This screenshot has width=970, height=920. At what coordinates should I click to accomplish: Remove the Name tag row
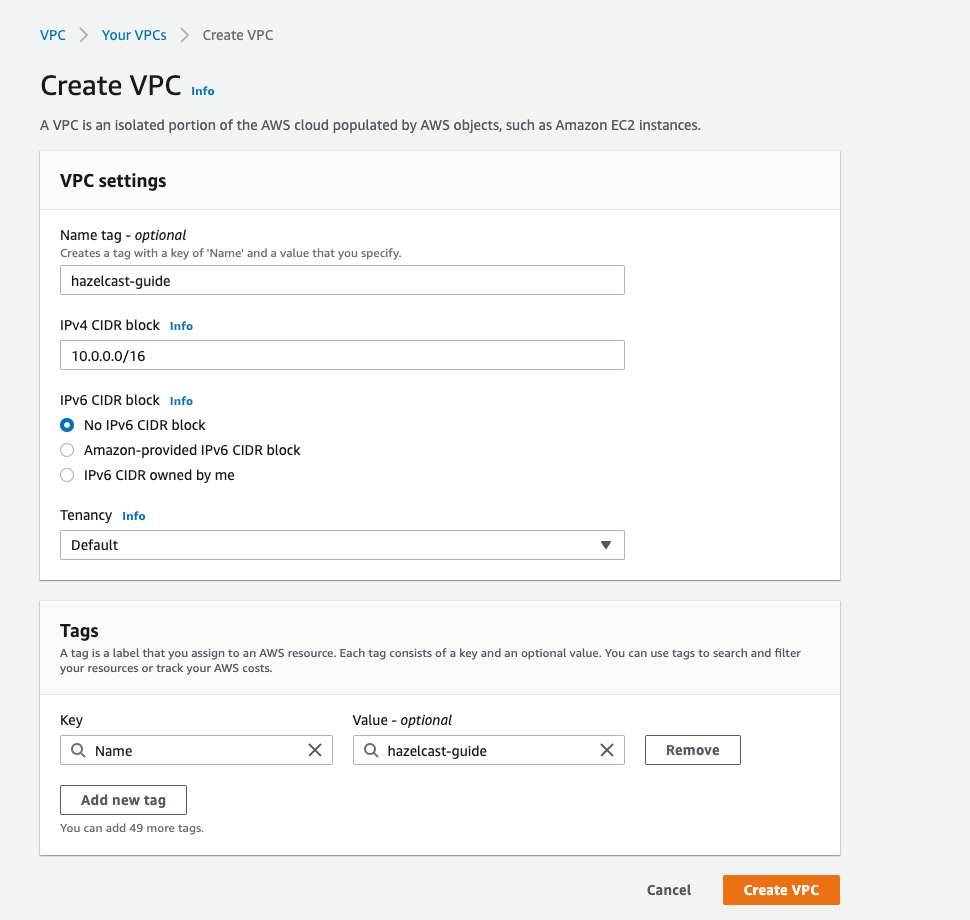pos(692,749)
